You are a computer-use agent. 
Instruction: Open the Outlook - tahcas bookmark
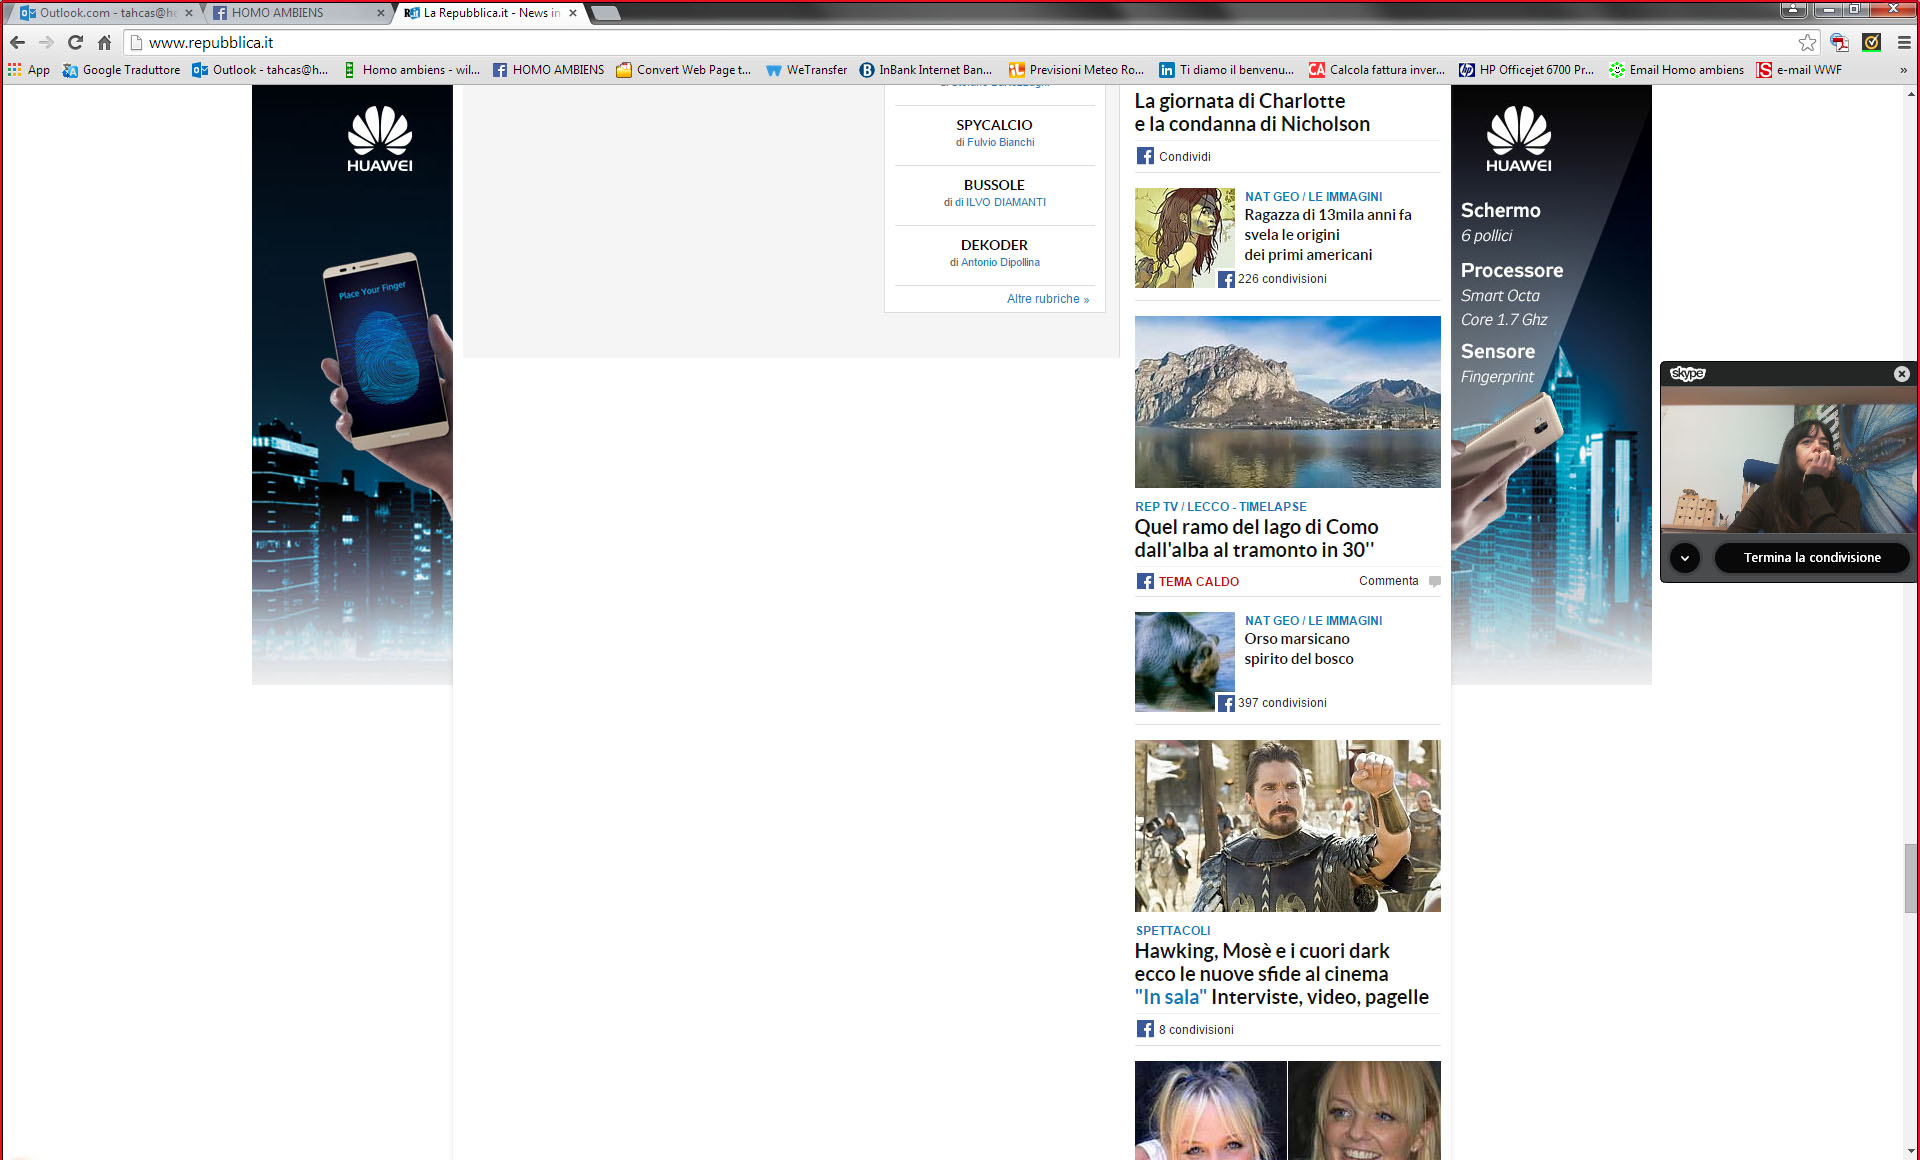click(x=260, y=70)
